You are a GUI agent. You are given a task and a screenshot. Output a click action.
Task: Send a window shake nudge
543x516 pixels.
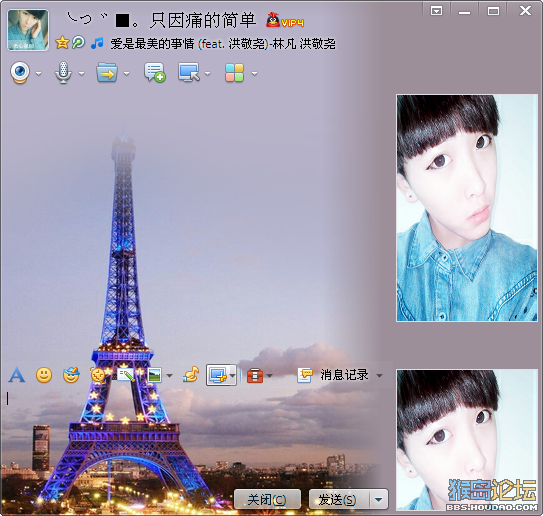coord(98,375)
